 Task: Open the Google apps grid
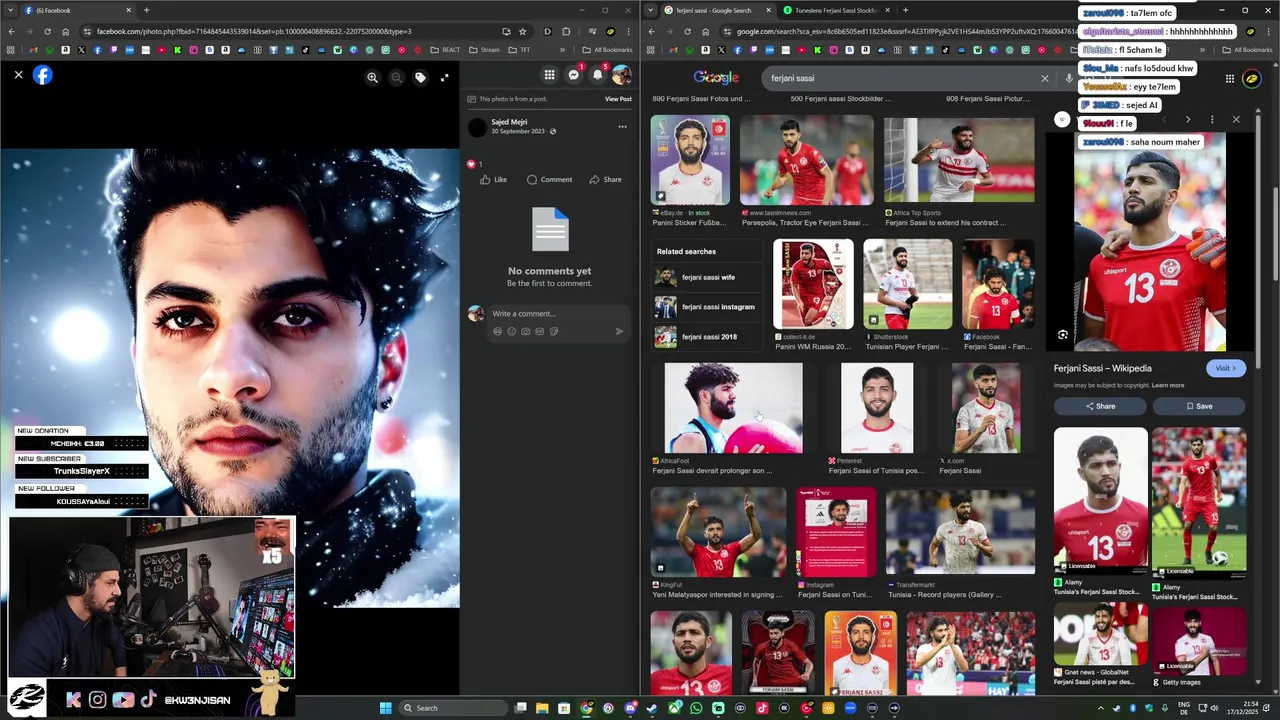pyautogui.click(x=1230, y=78)
